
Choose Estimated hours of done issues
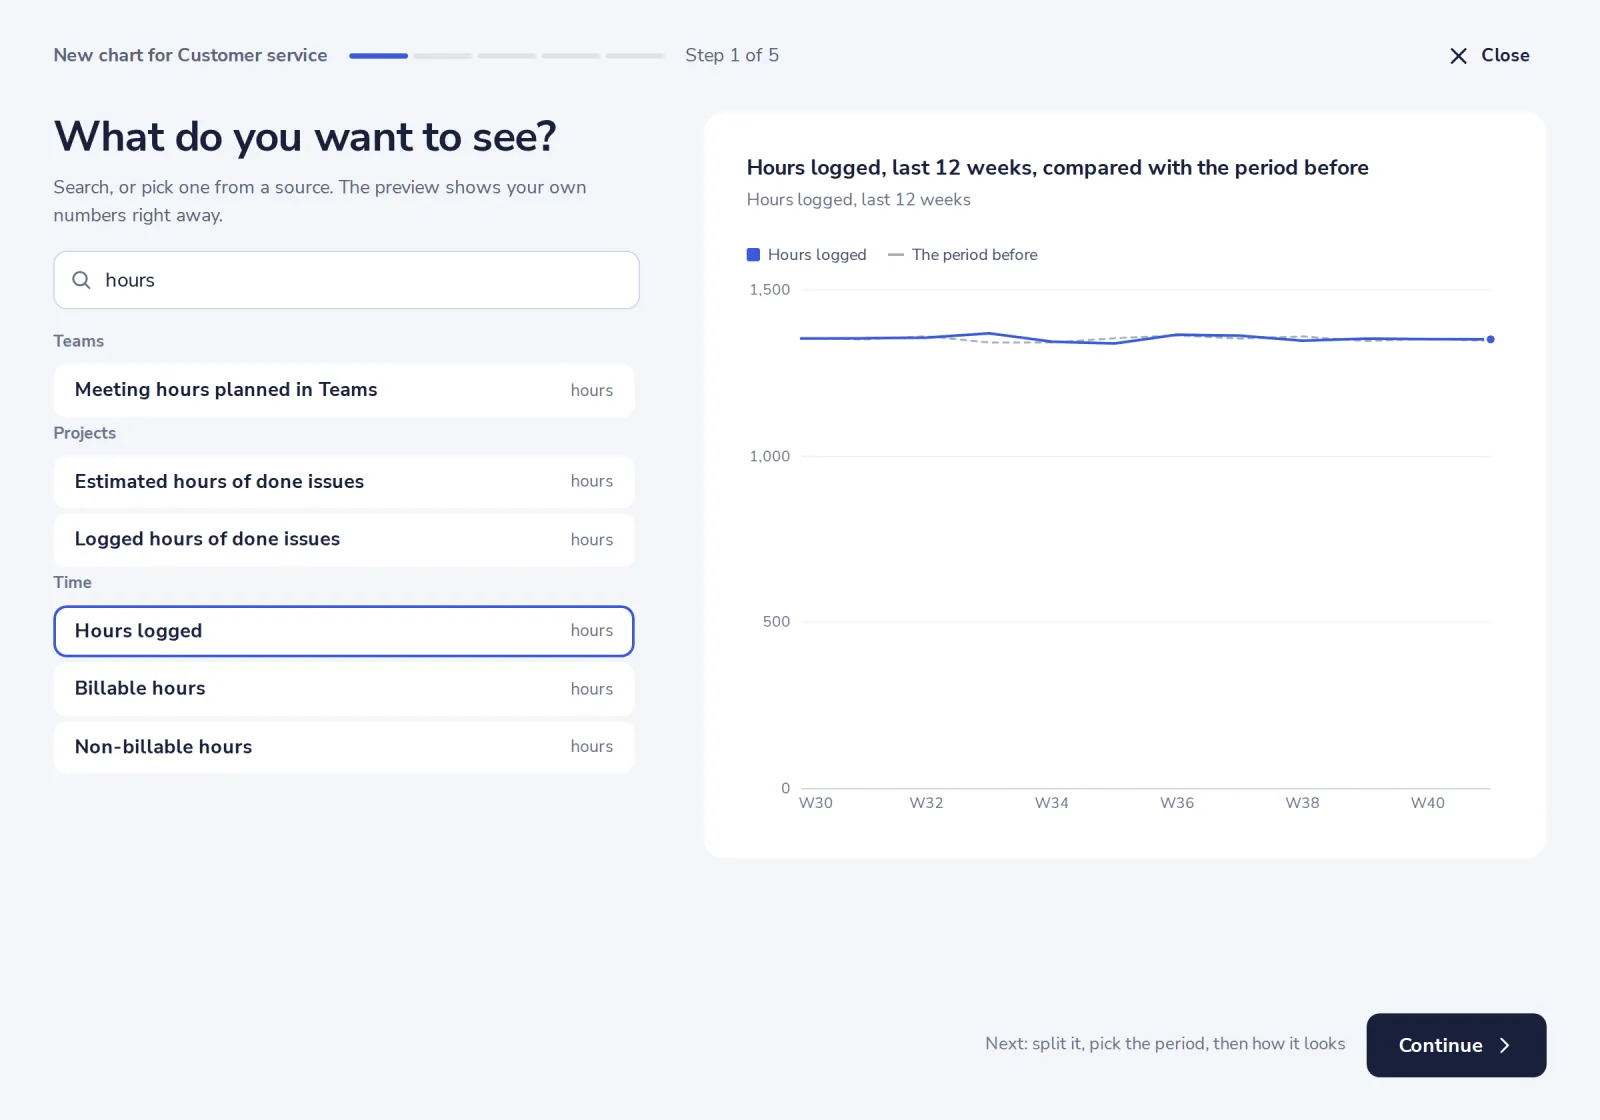[x=344, y=482]
